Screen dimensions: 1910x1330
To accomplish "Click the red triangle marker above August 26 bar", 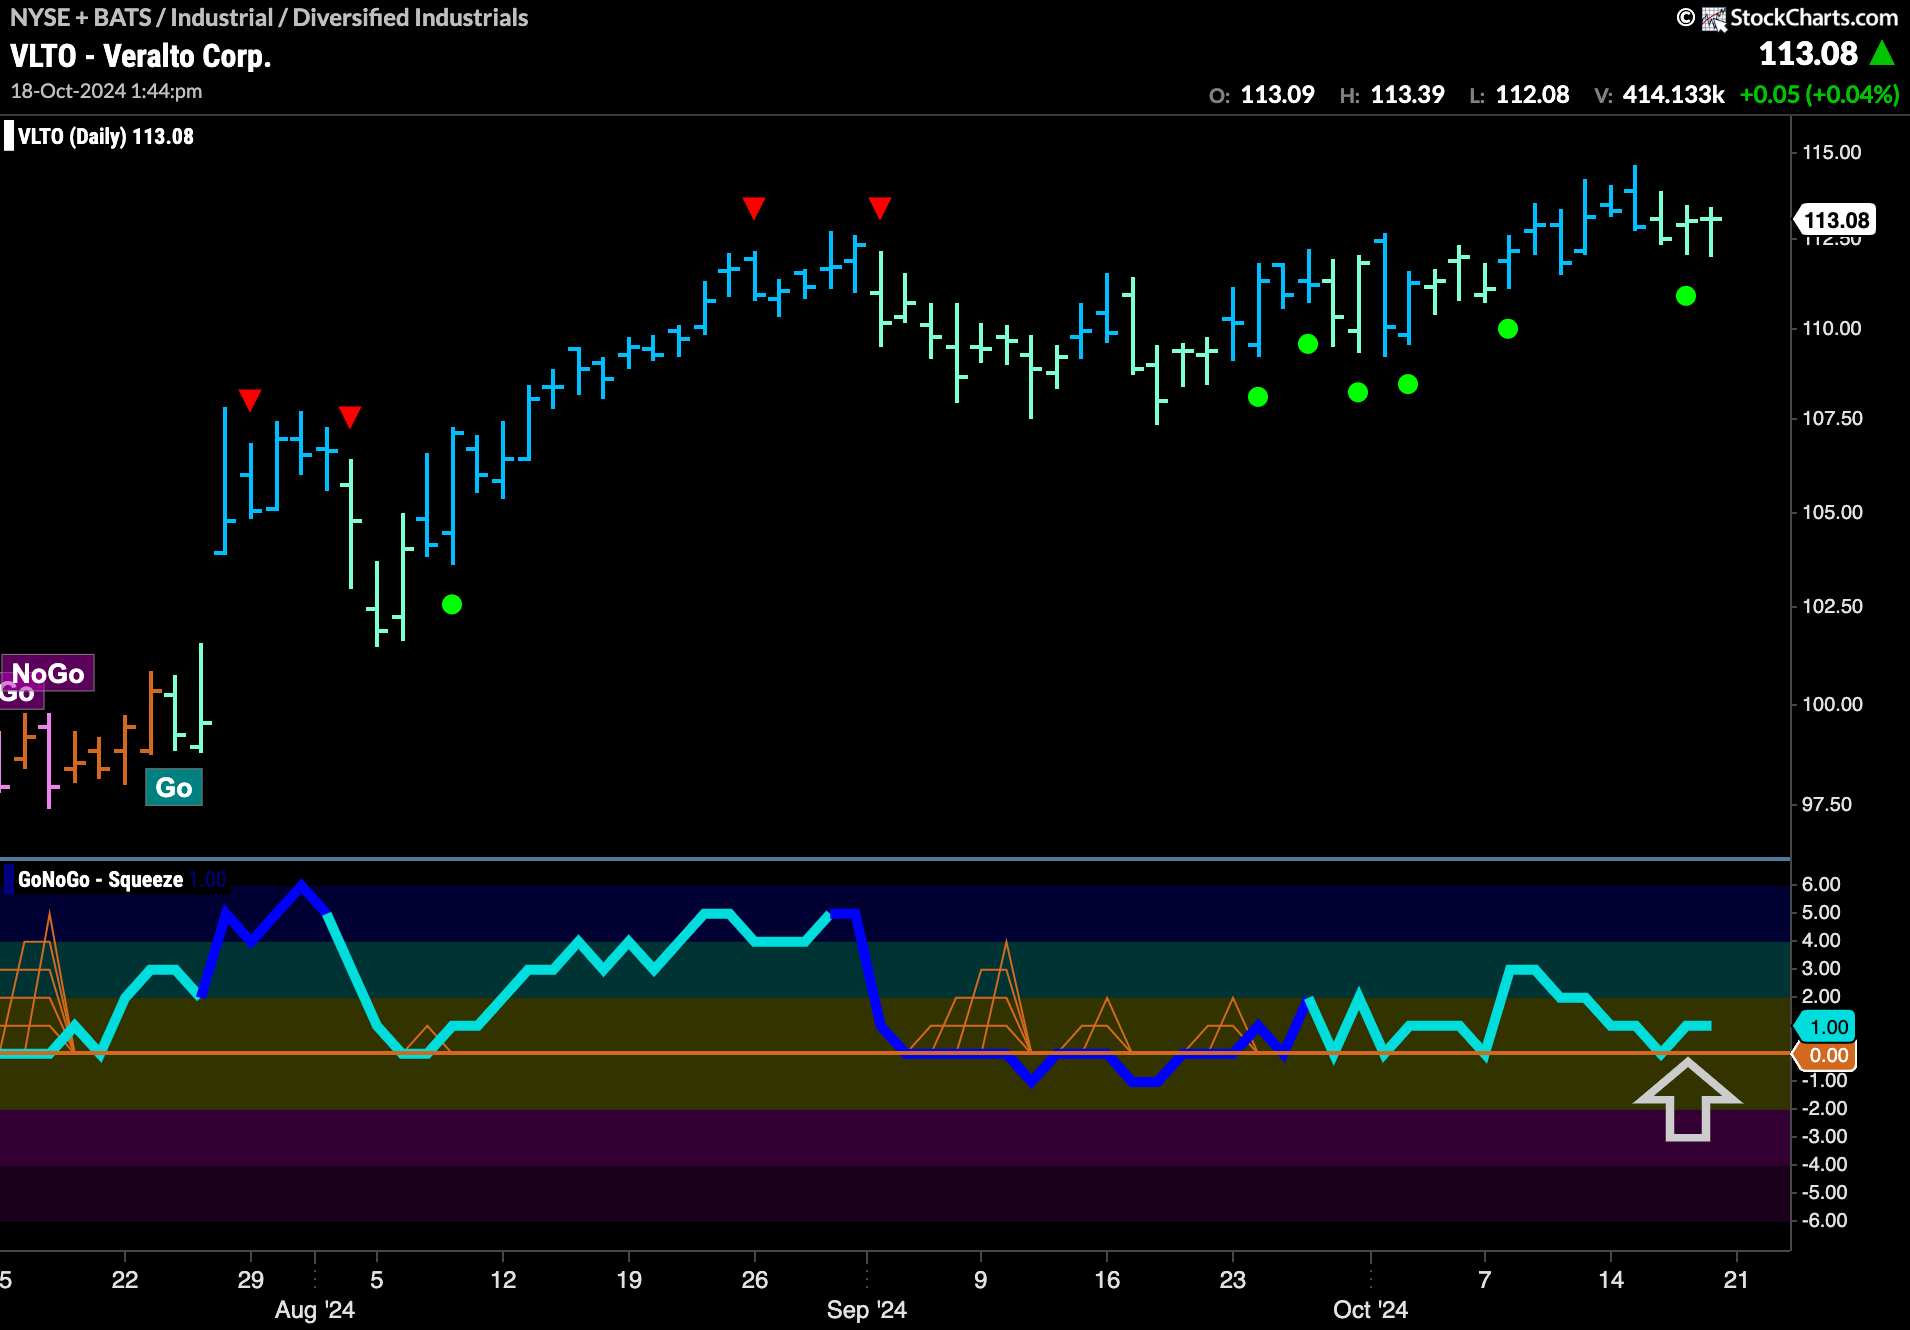I will click(754, 208).
